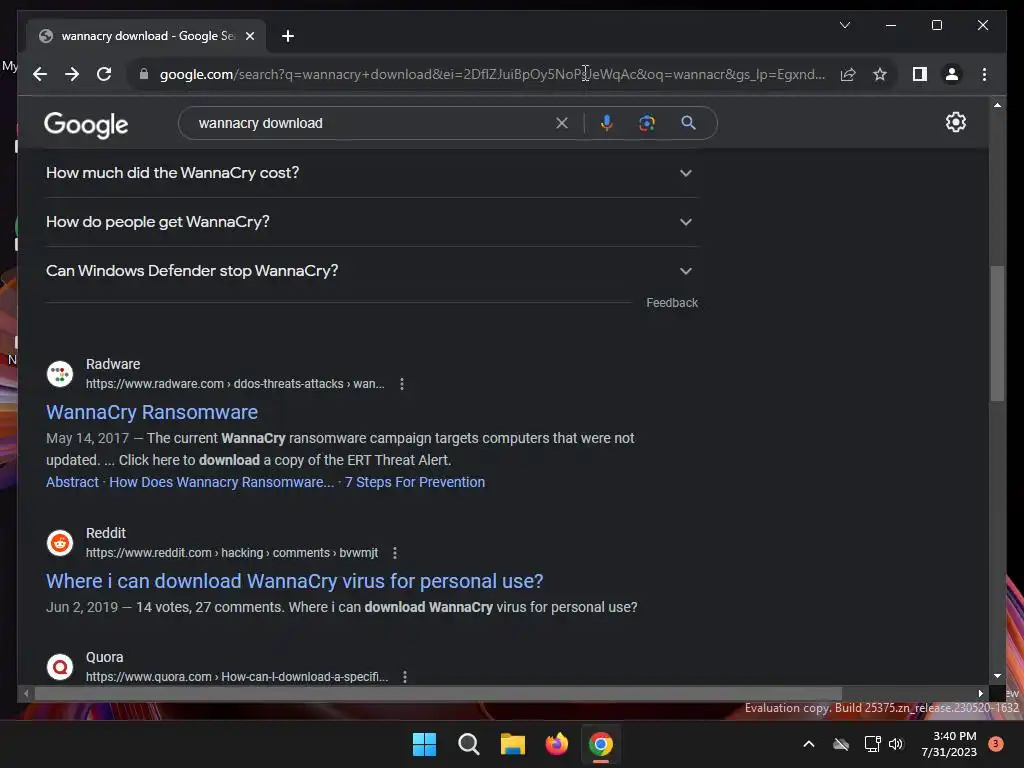Open the tab search dropdown arrow
The height and width of the screenshot is (768, 1024).
[844, 25]
